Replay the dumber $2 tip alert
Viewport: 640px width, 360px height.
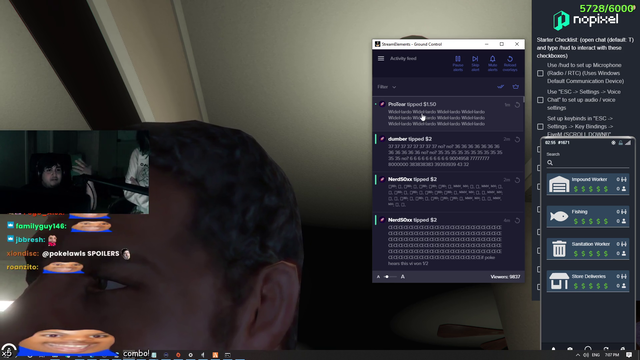click(517, 140)
